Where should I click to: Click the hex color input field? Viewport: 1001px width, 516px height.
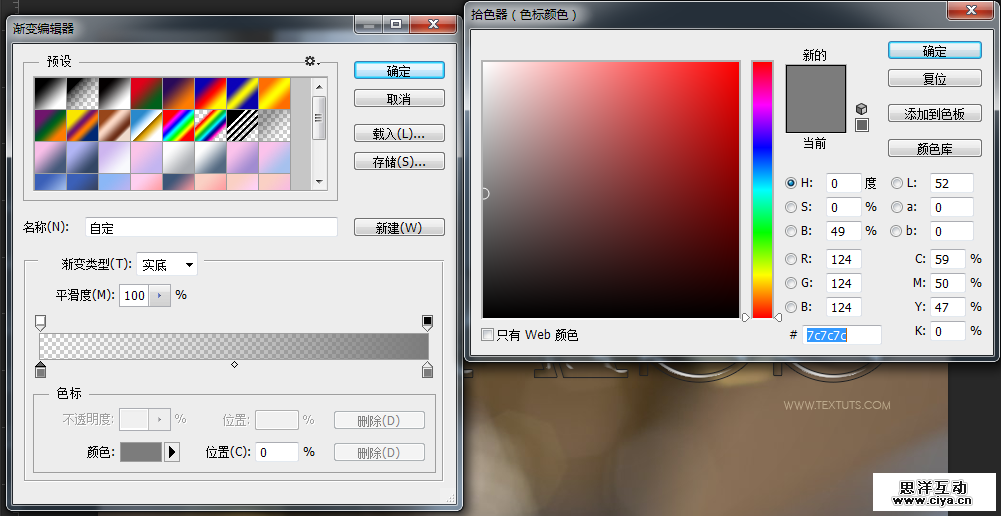tap(841, 335)
